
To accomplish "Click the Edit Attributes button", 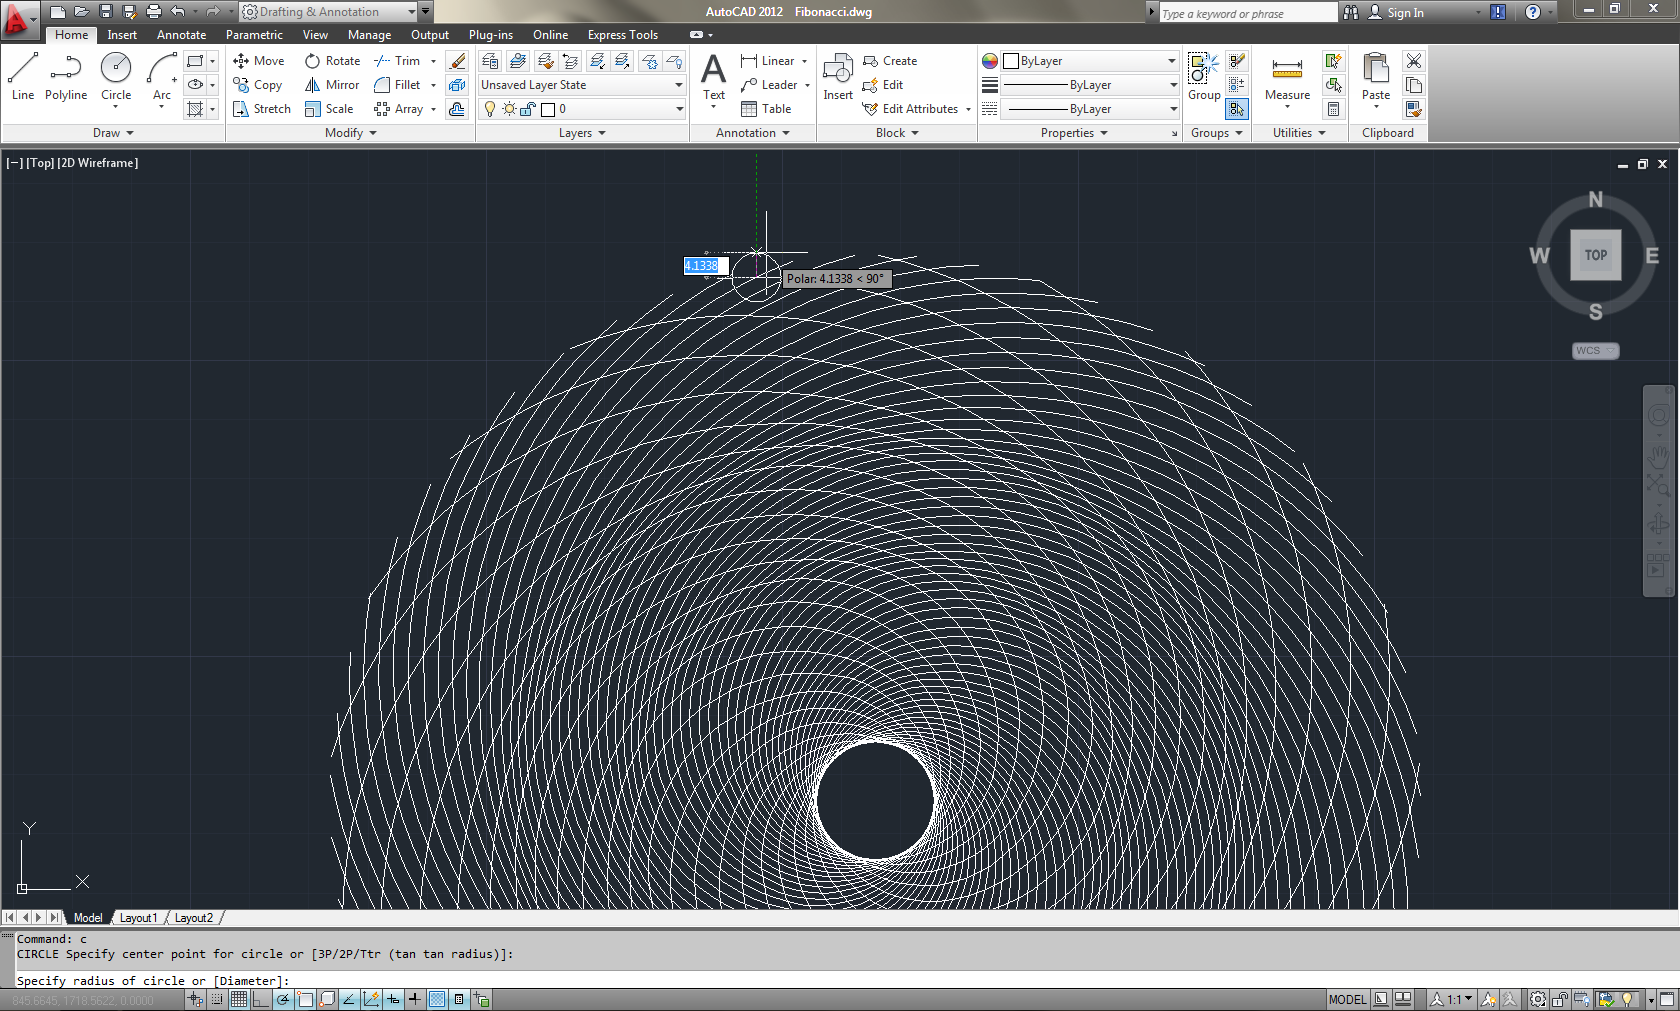I will click(x=910, y=109).
